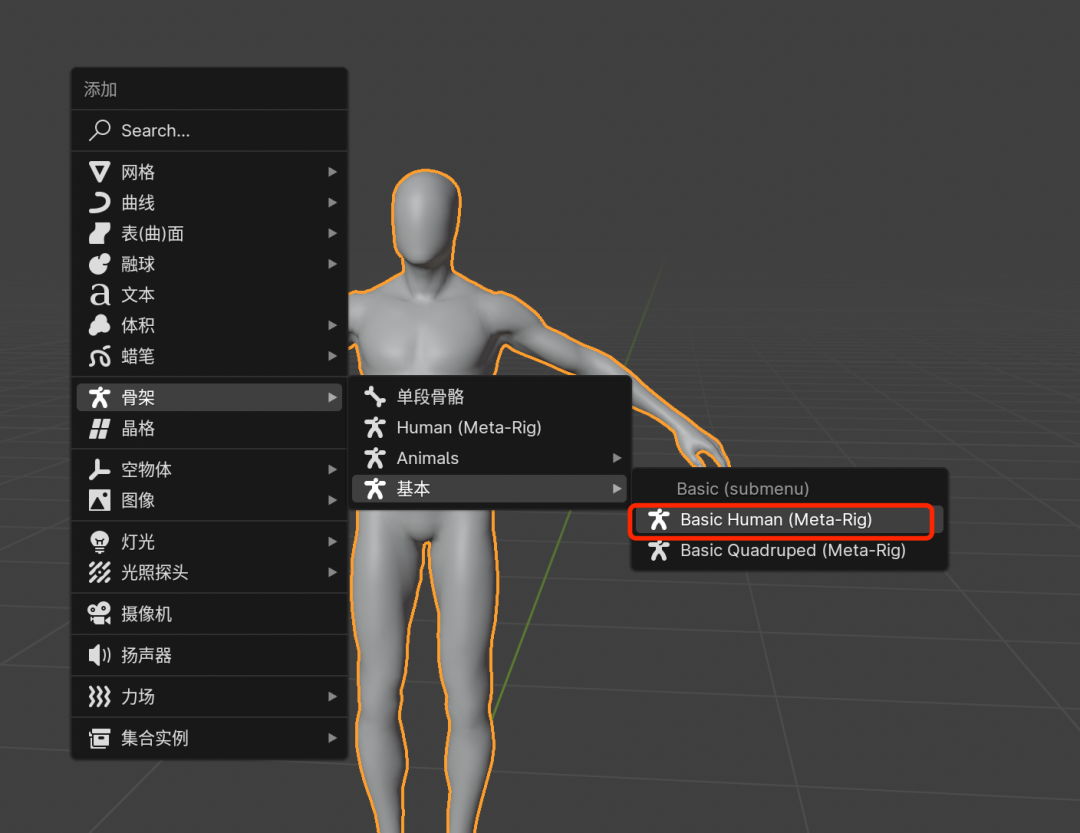Screen dimensions: 1080x833
Task: Select 文本 menu entry label
Action: [138, 295]
